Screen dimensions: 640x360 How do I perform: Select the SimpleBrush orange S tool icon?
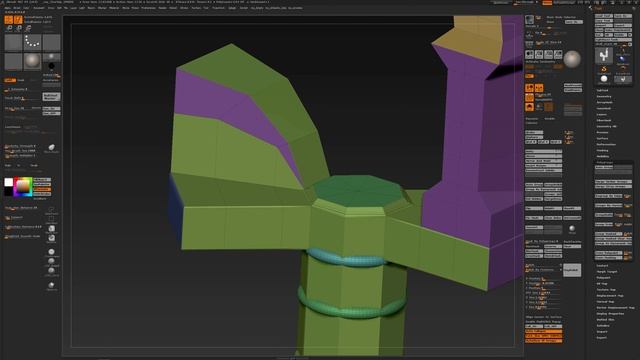(x=604, y=69)
